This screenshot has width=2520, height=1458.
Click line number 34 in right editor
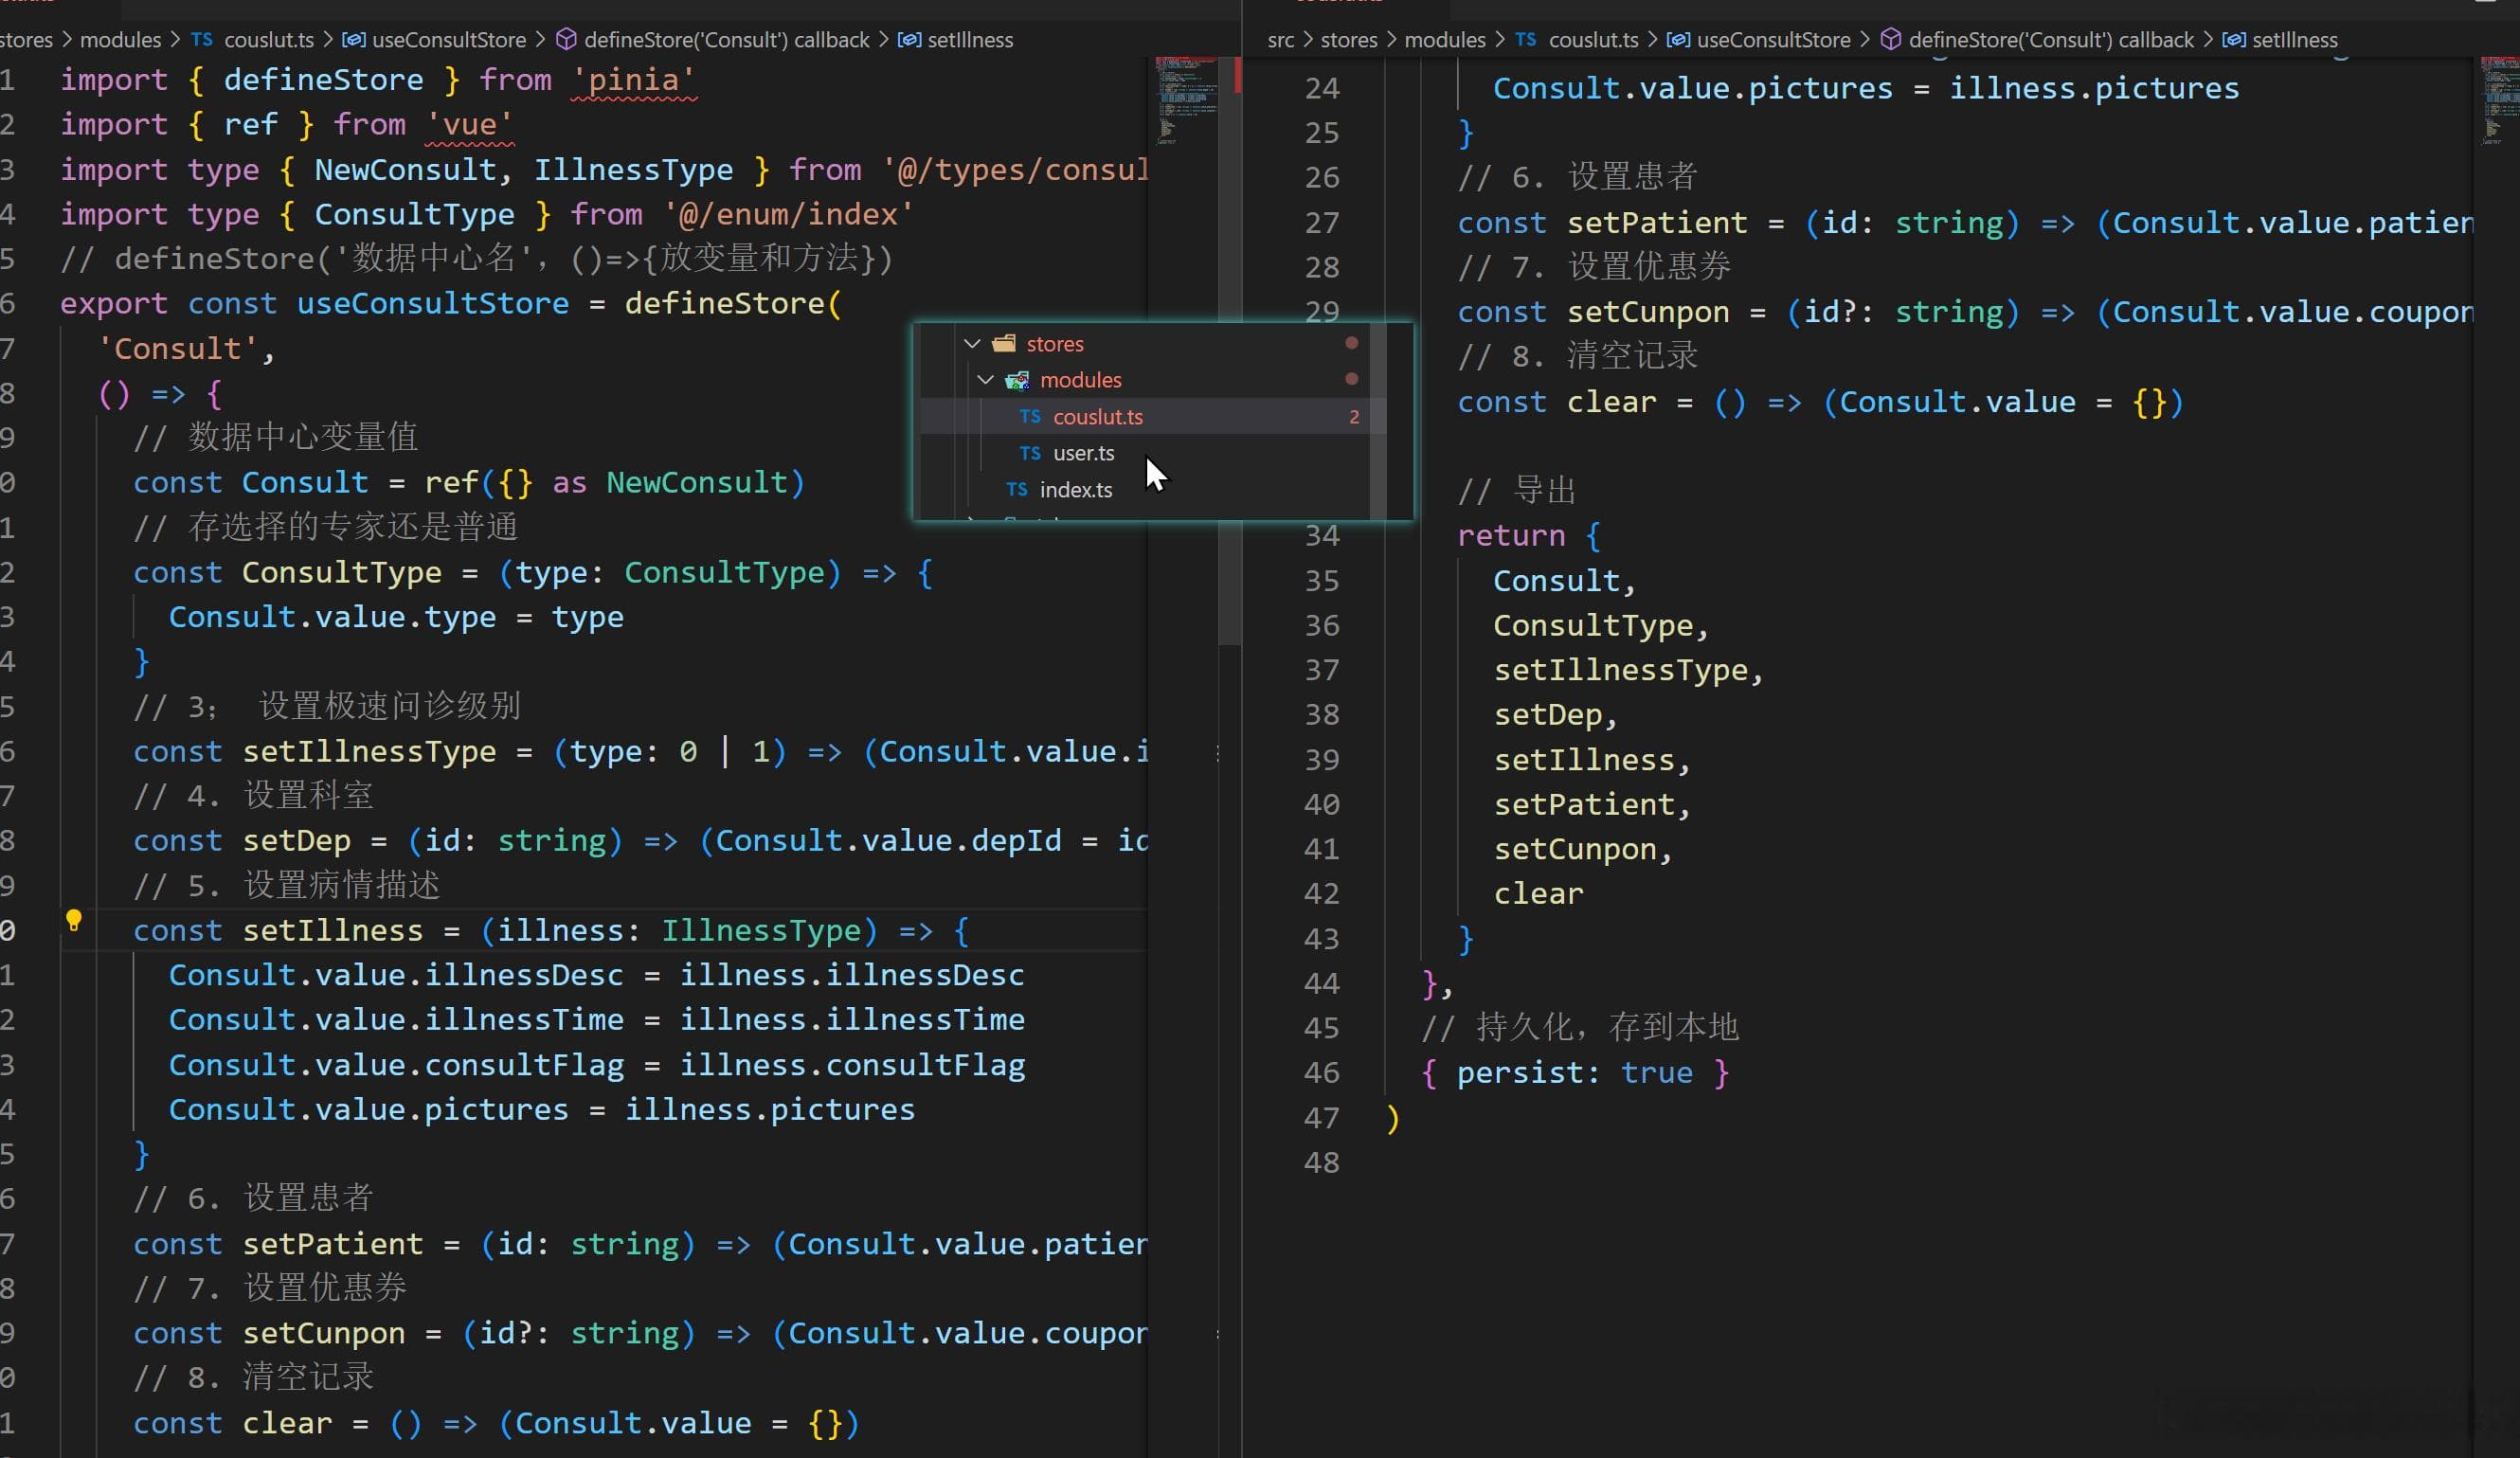[x=1321, y=536]
